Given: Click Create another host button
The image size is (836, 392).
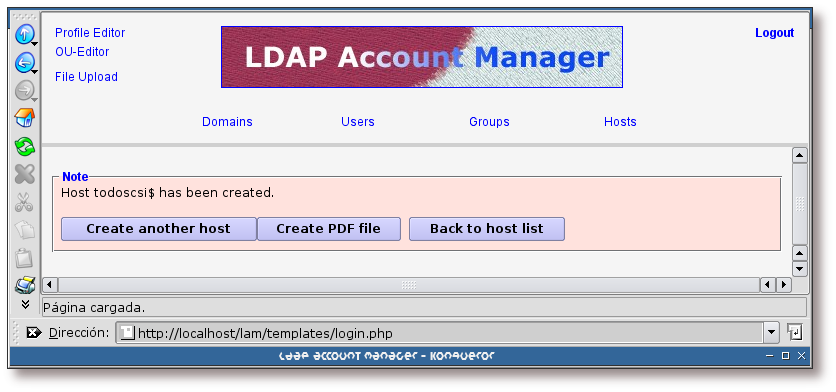Looking at the screenshot, I should tap(158, 229).
